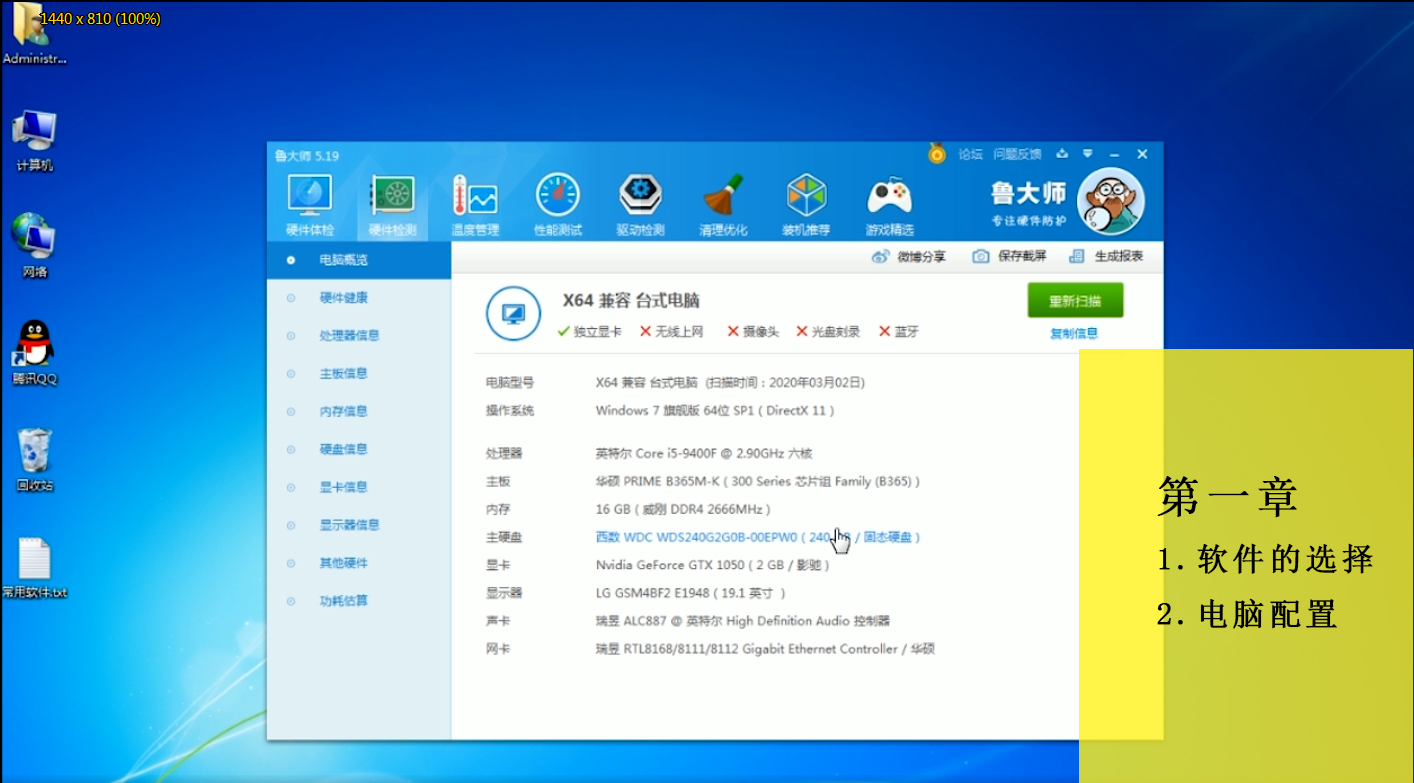Click 问题反馈 feedback link
Viewport: 1414px width, 783px height.
coord(1017,155)
